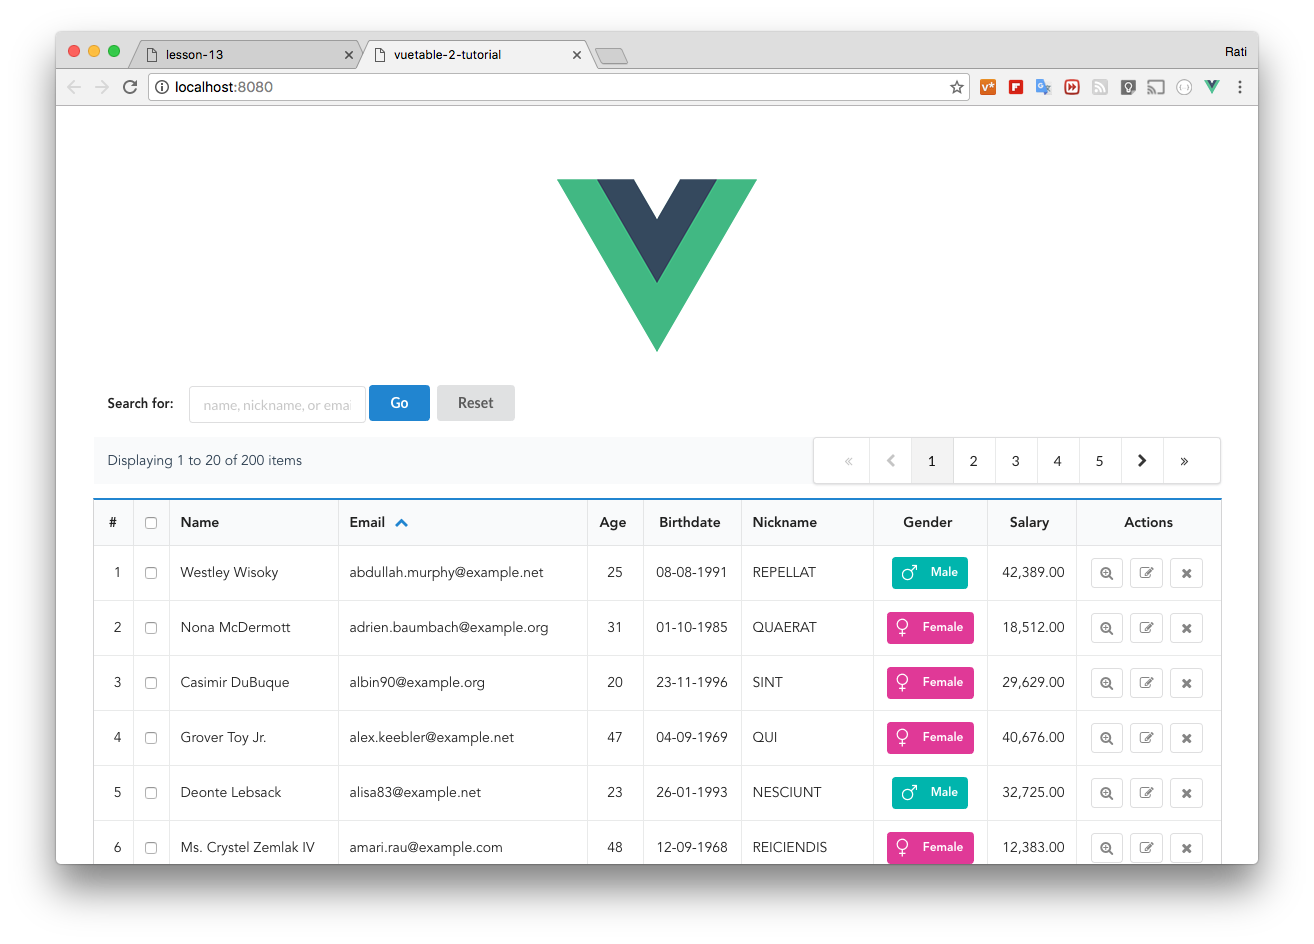The width and height of the screenshot is (1314, 944).
Task: Delete the Casimir DuBuque row
Action: (x=1186, y=683)
